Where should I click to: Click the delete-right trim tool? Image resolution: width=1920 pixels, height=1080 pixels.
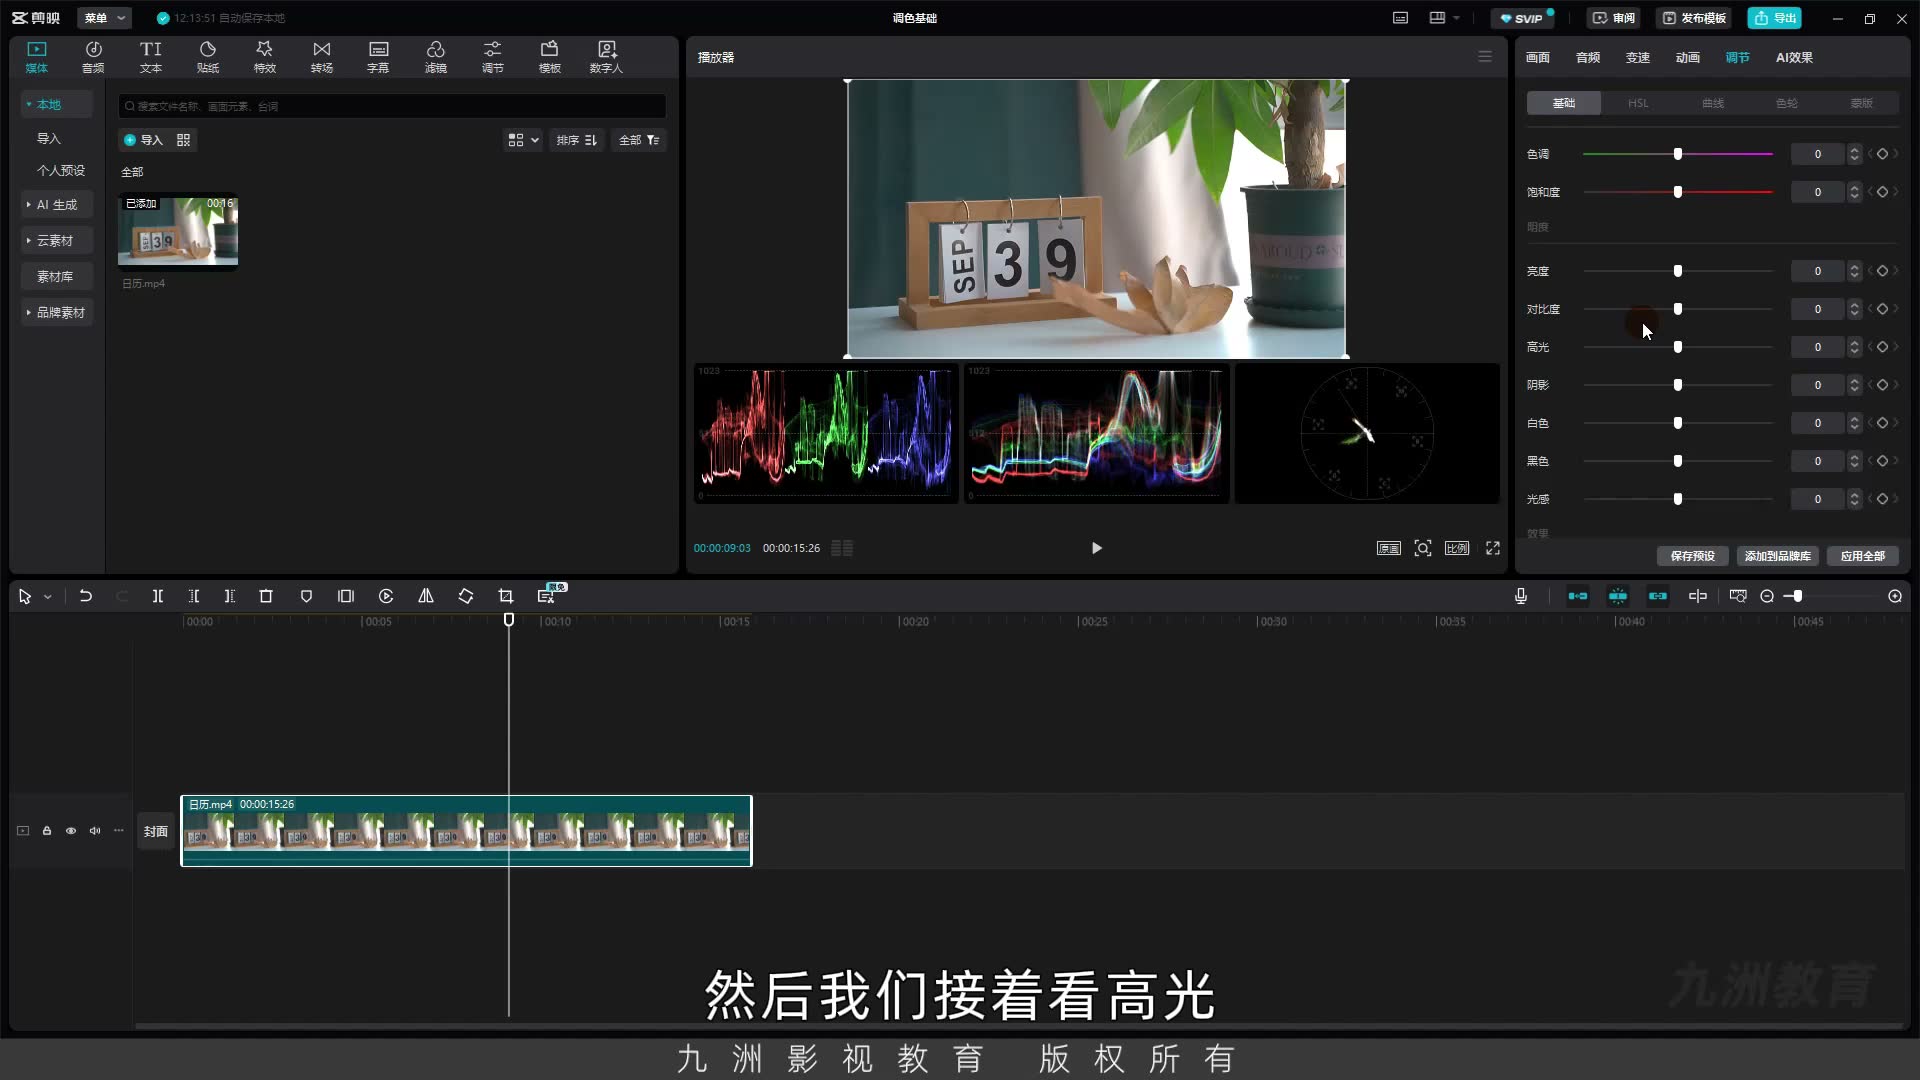[230, 596]
